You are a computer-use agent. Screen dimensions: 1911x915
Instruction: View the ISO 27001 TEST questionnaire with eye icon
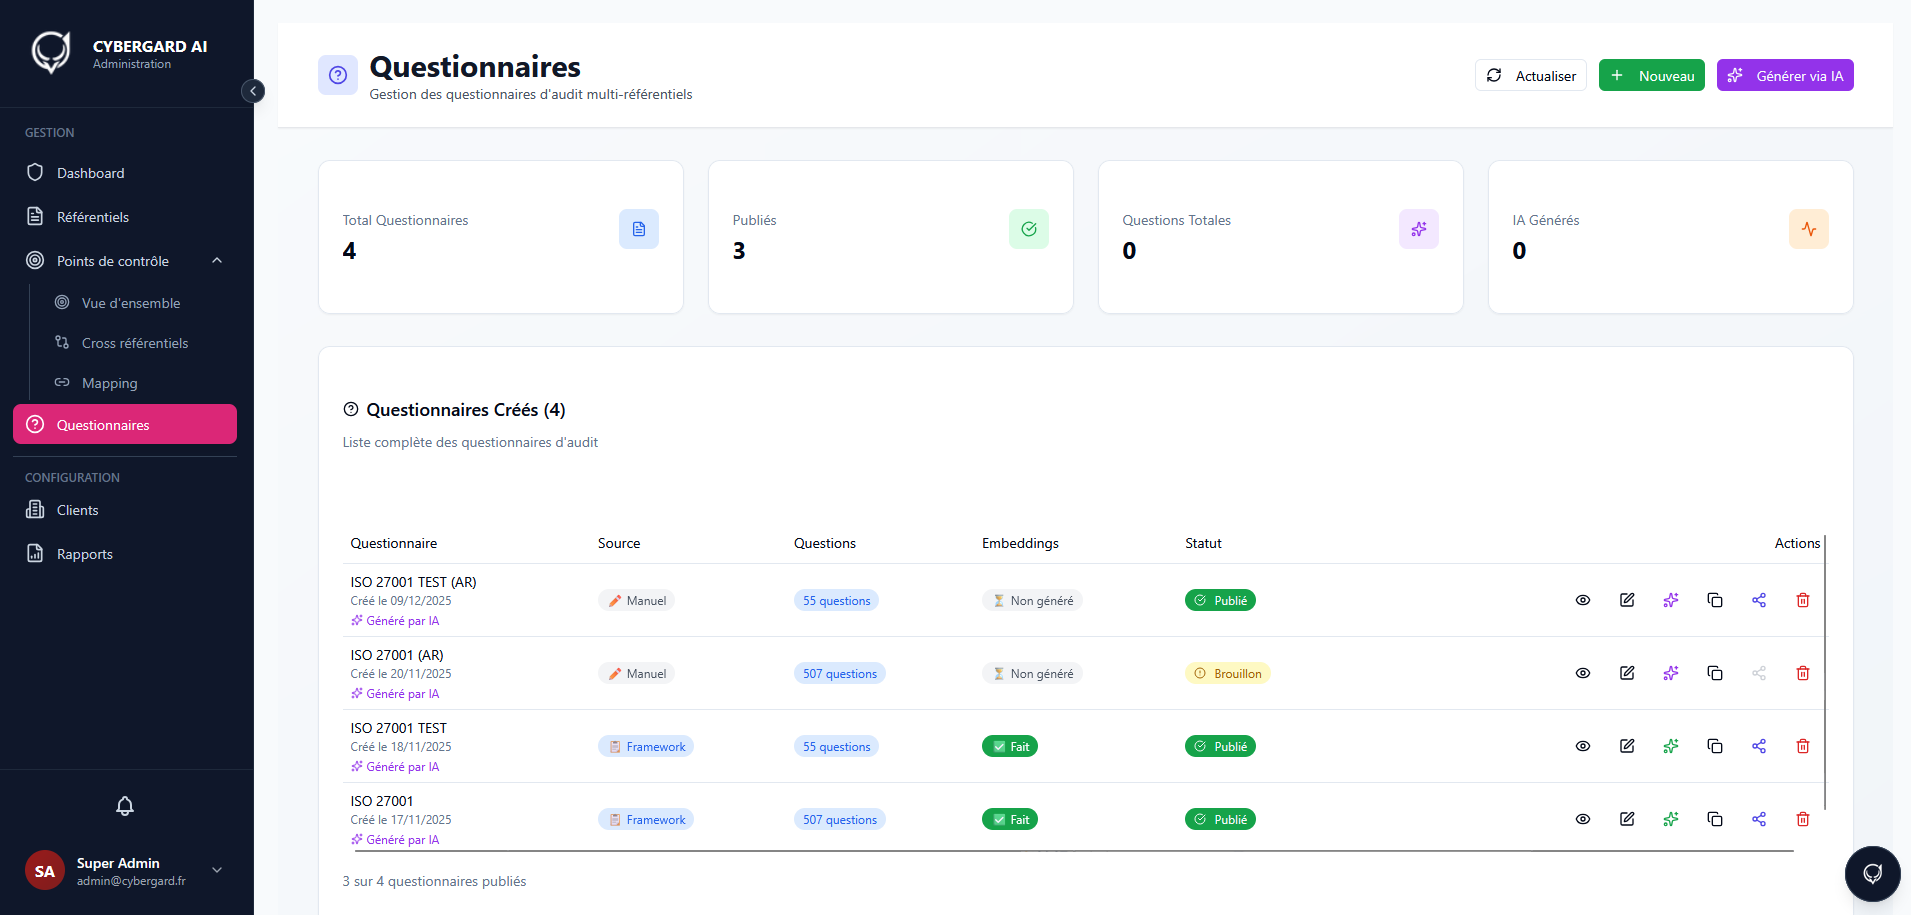(1583, 746)
